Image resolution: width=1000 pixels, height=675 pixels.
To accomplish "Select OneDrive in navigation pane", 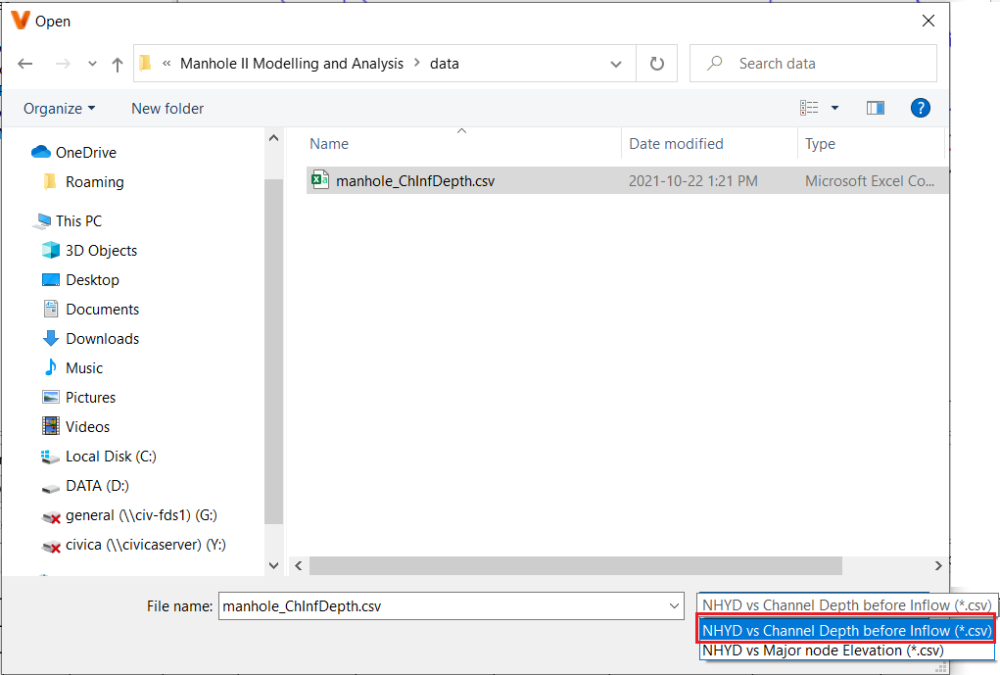I will (x=85, y=152).
